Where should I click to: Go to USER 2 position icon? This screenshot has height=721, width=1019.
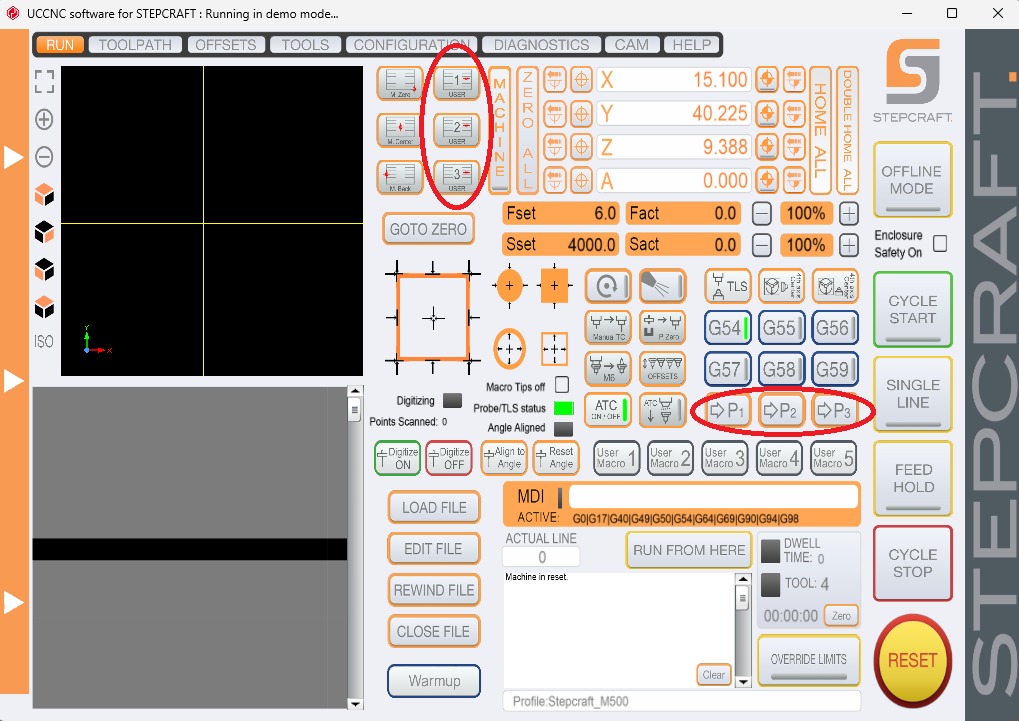[457, 129]
